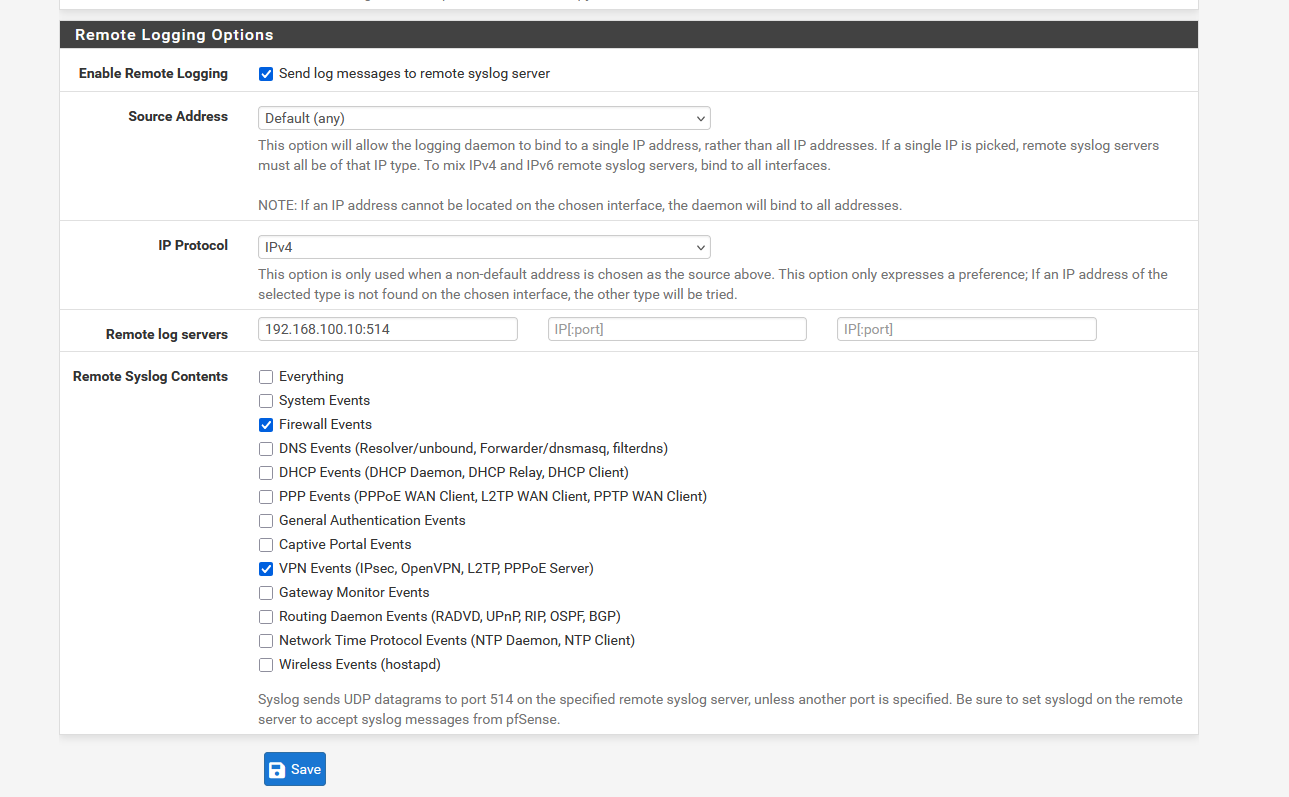
Task: Uncheck the VPN Events checkbox
Action: coord(266,569)
